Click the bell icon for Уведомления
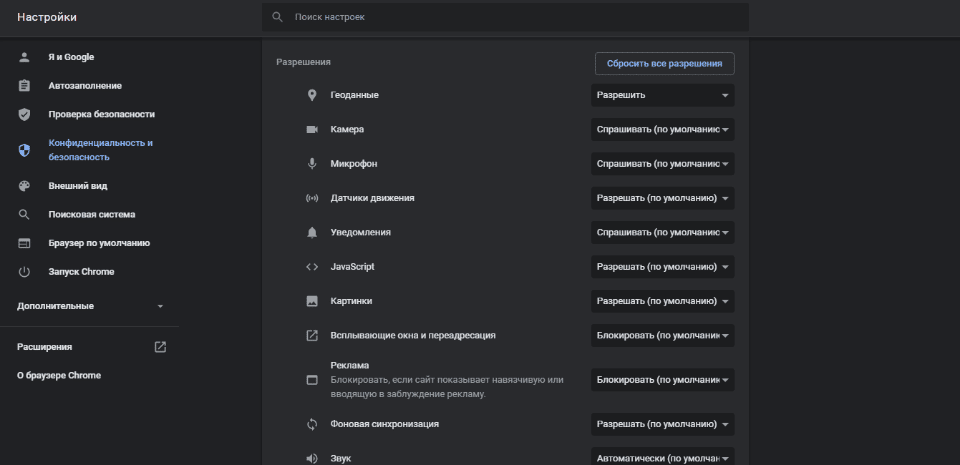 coord(311,232)
